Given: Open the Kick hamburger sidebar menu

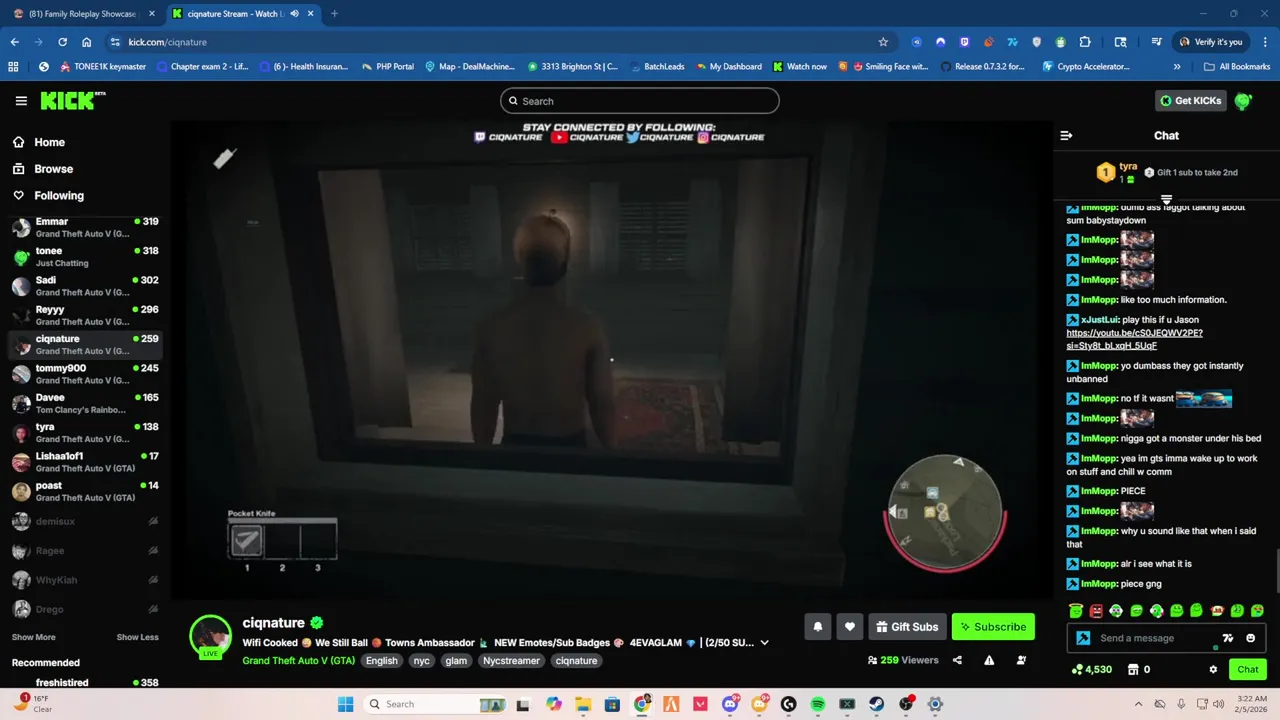Looking at the screenshot, I should (21, 101).
